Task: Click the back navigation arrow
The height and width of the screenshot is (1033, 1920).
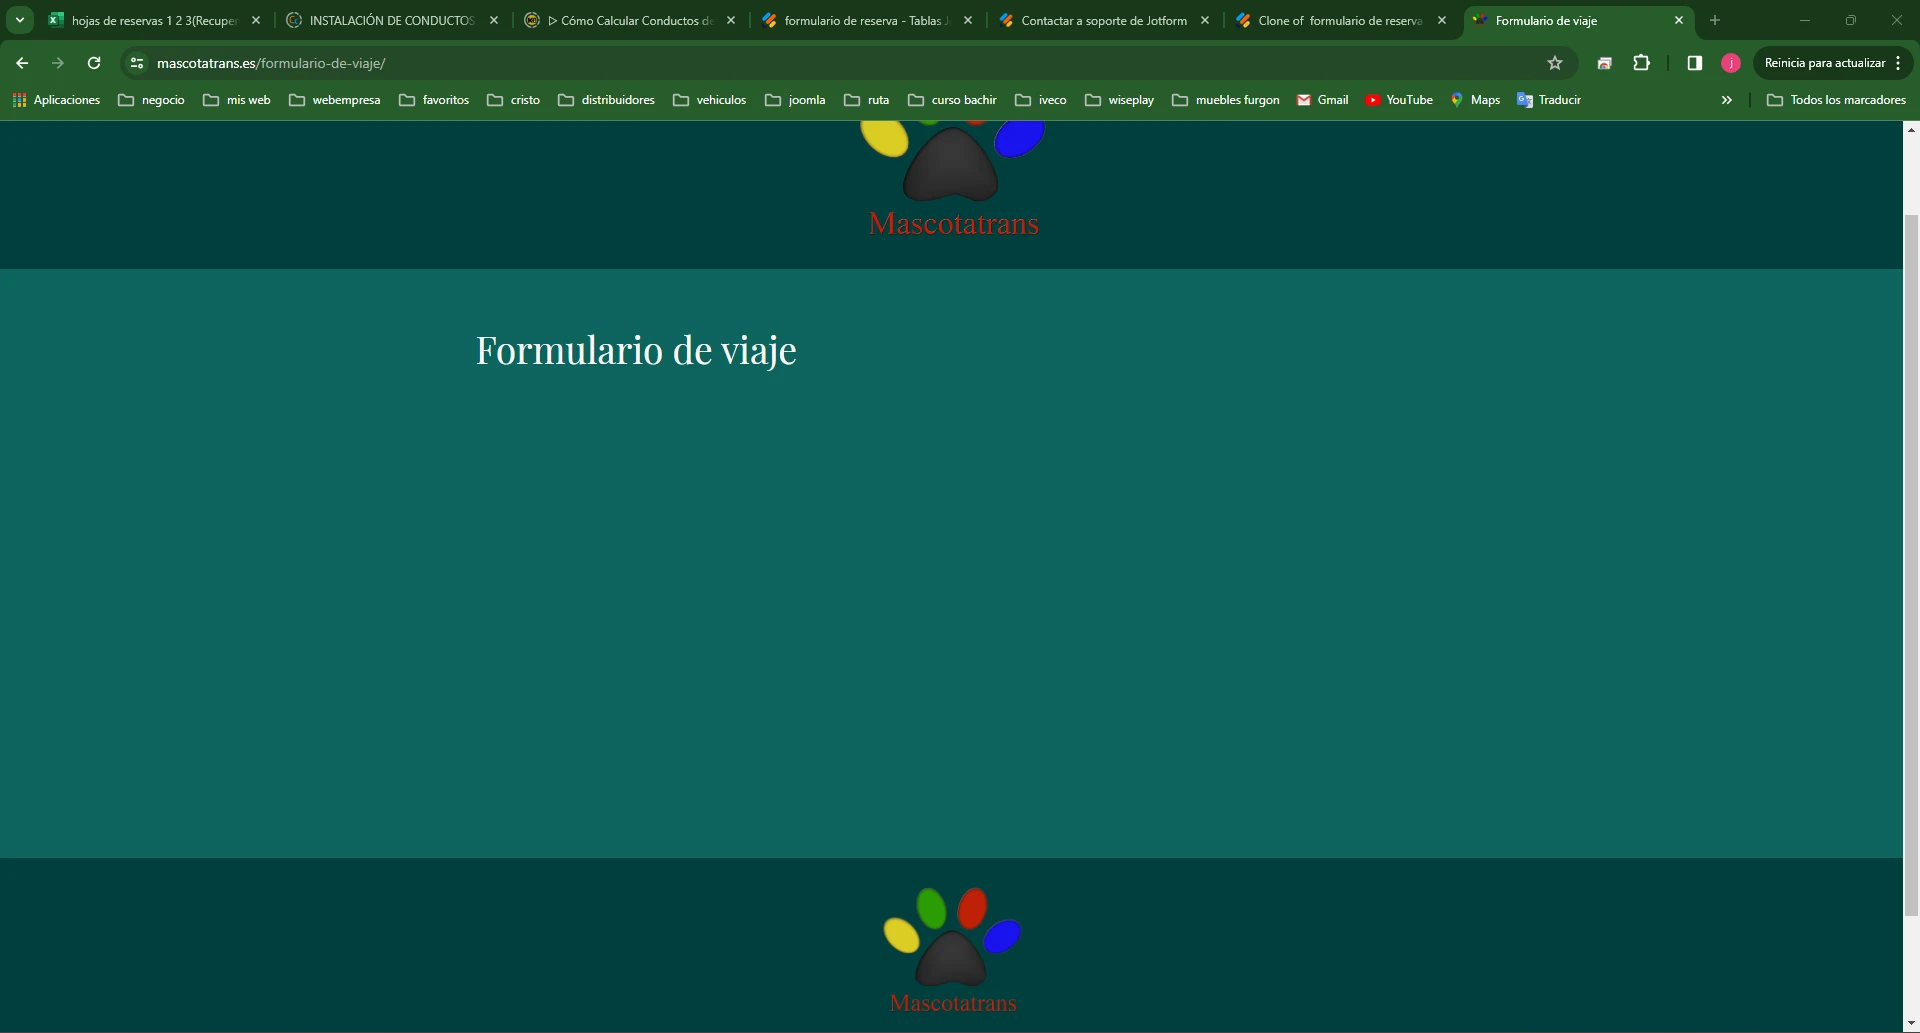Action: [22, 62]
